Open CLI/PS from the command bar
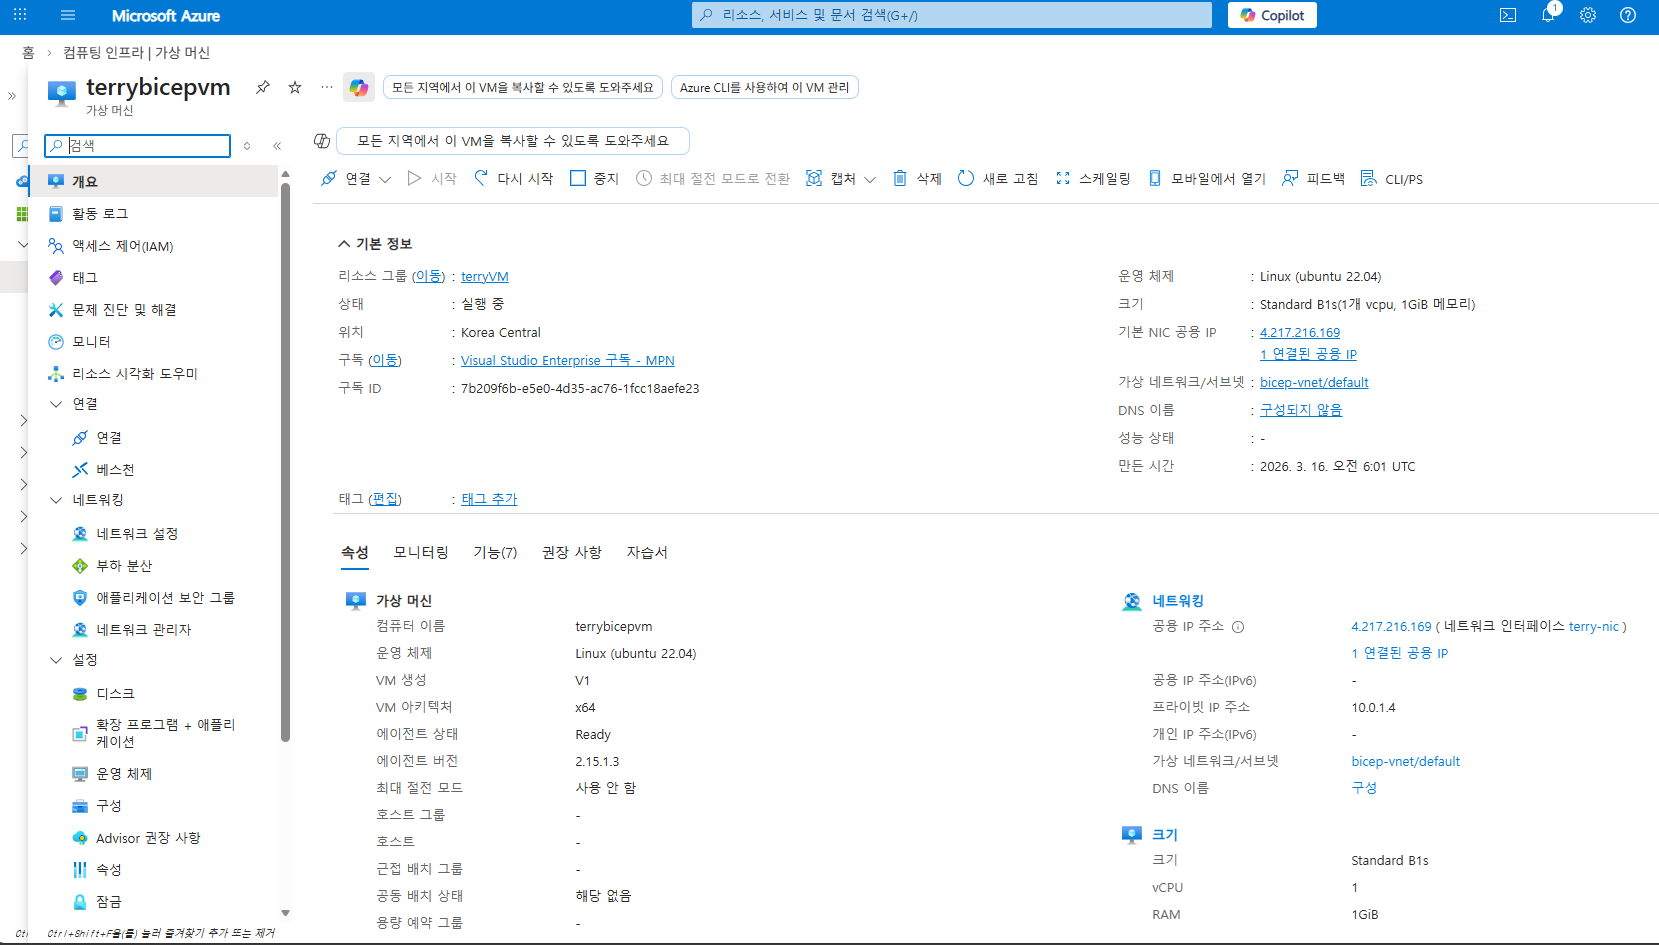Screen dimensions: 1659x945 coord(1391,178)
